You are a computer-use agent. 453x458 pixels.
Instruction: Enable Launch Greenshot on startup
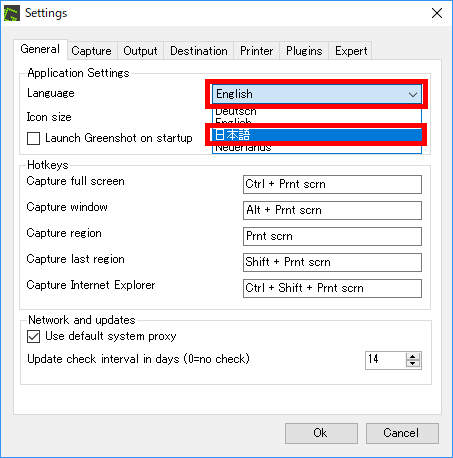coord(33,138)
